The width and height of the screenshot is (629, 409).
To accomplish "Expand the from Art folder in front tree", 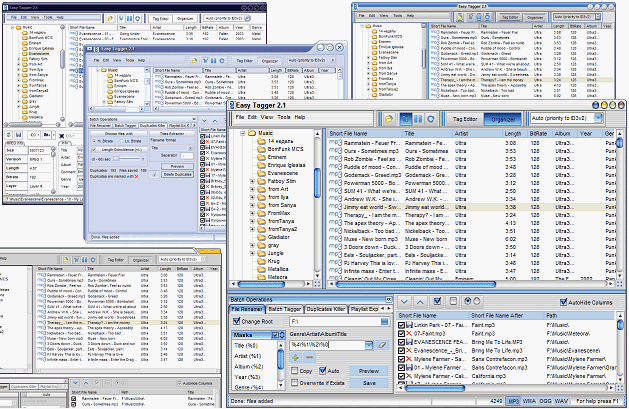I will pos(252,189).
